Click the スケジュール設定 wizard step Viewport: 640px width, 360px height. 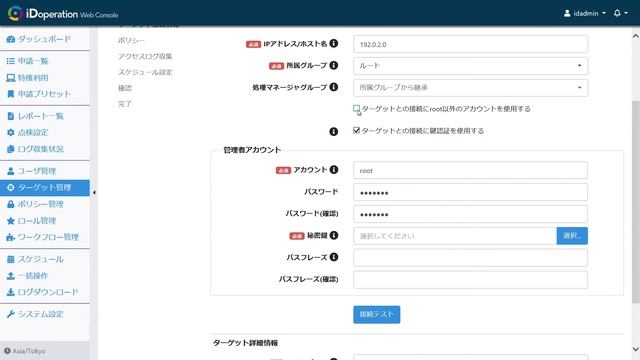145,72
